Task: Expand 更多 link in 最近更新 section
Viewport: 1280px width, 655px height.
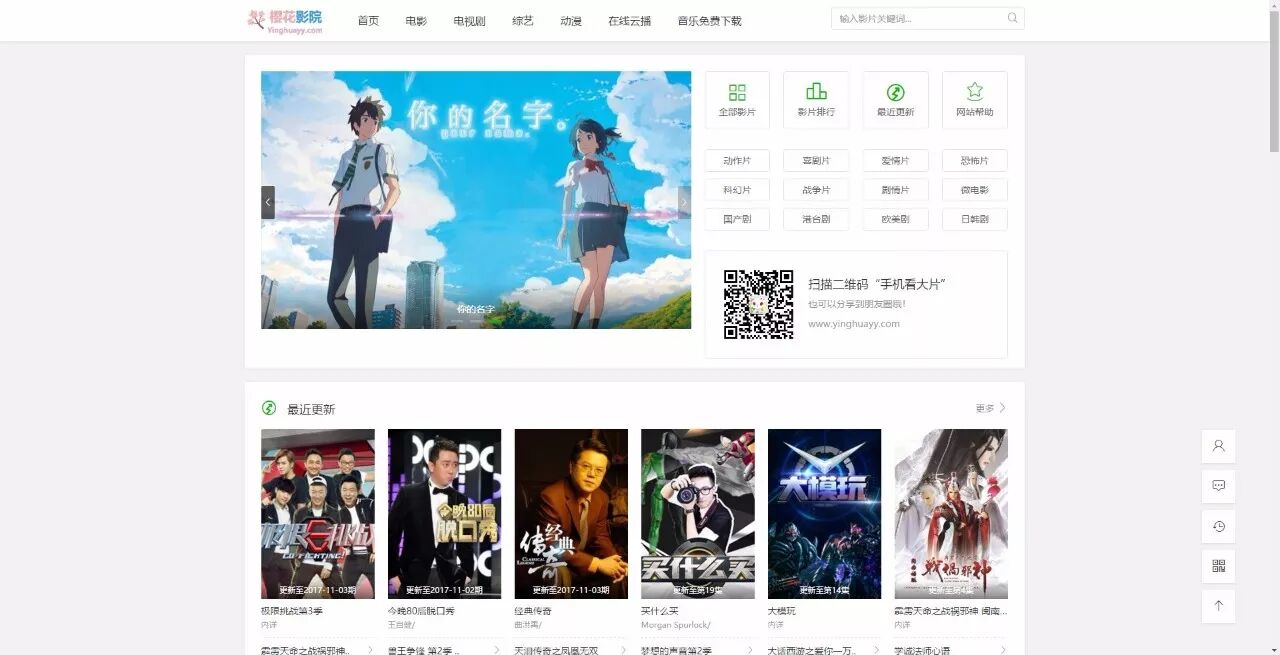Action: coord(991,408)
